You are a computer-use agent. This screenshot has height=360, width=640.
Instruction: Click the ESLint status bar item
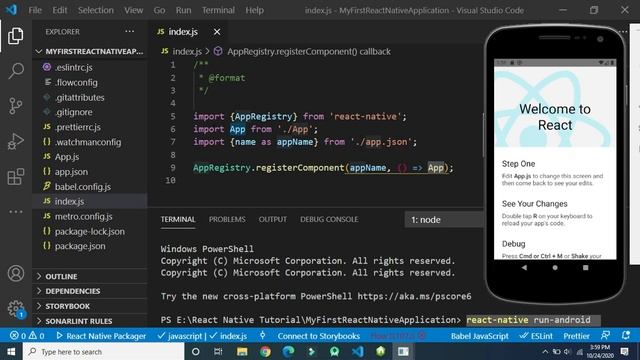[x=536, y=336]
